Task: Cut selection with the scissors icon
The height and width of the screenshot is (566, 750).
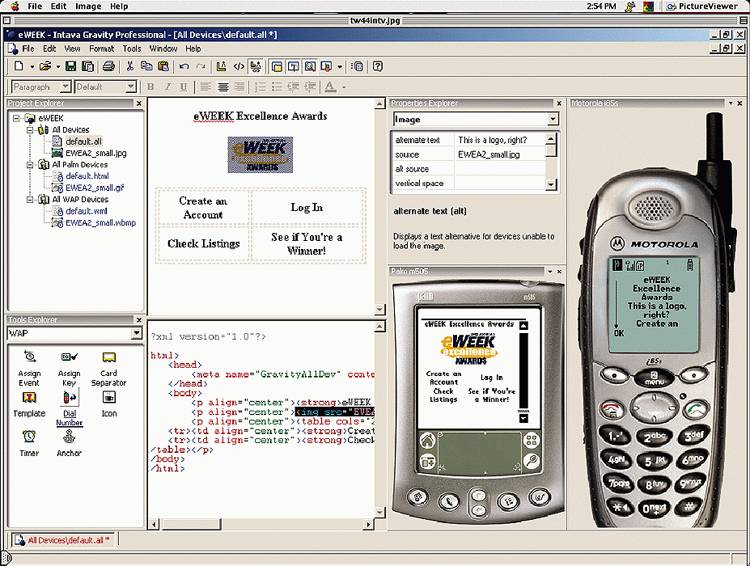Action: pos(130,66)
